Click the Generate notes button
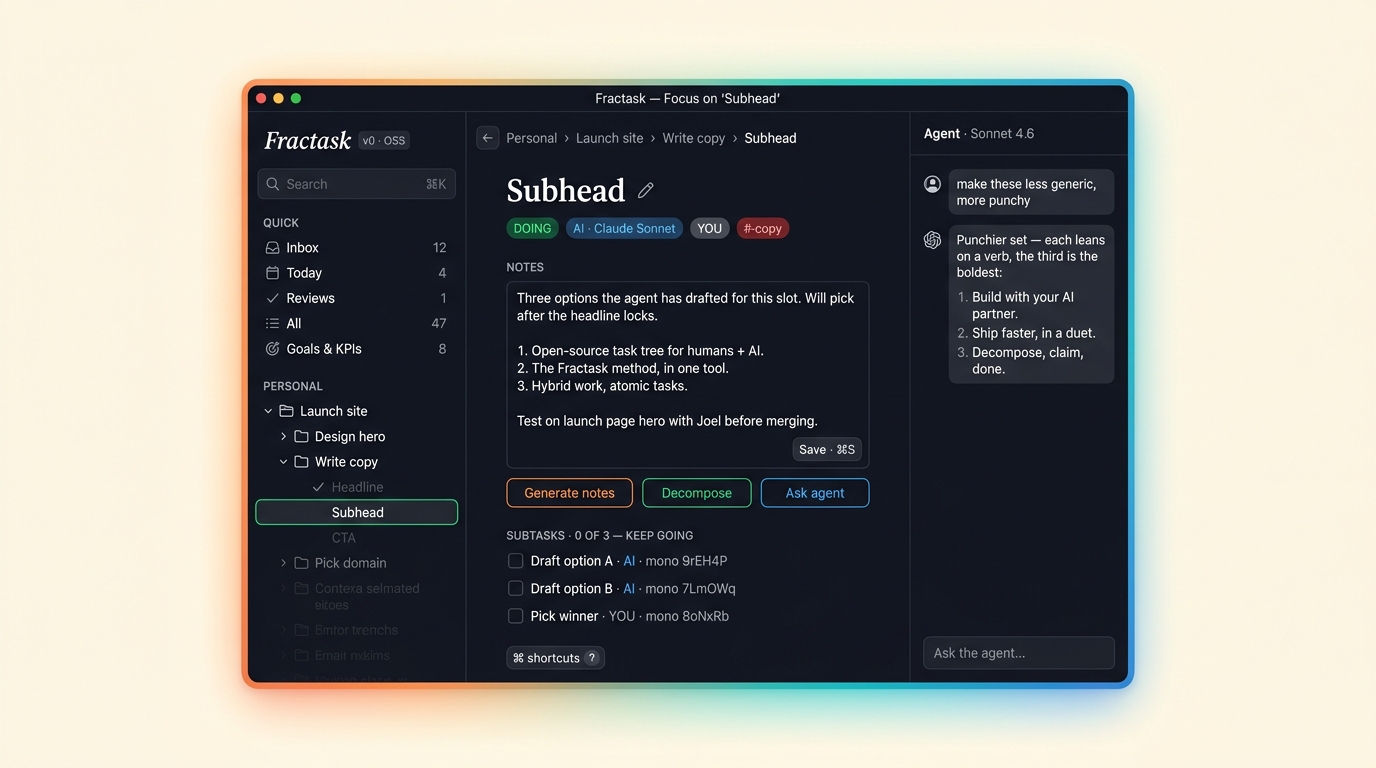Image resolution: width=1376 pixels, height=768 pixels. click(x=569, y=493)
